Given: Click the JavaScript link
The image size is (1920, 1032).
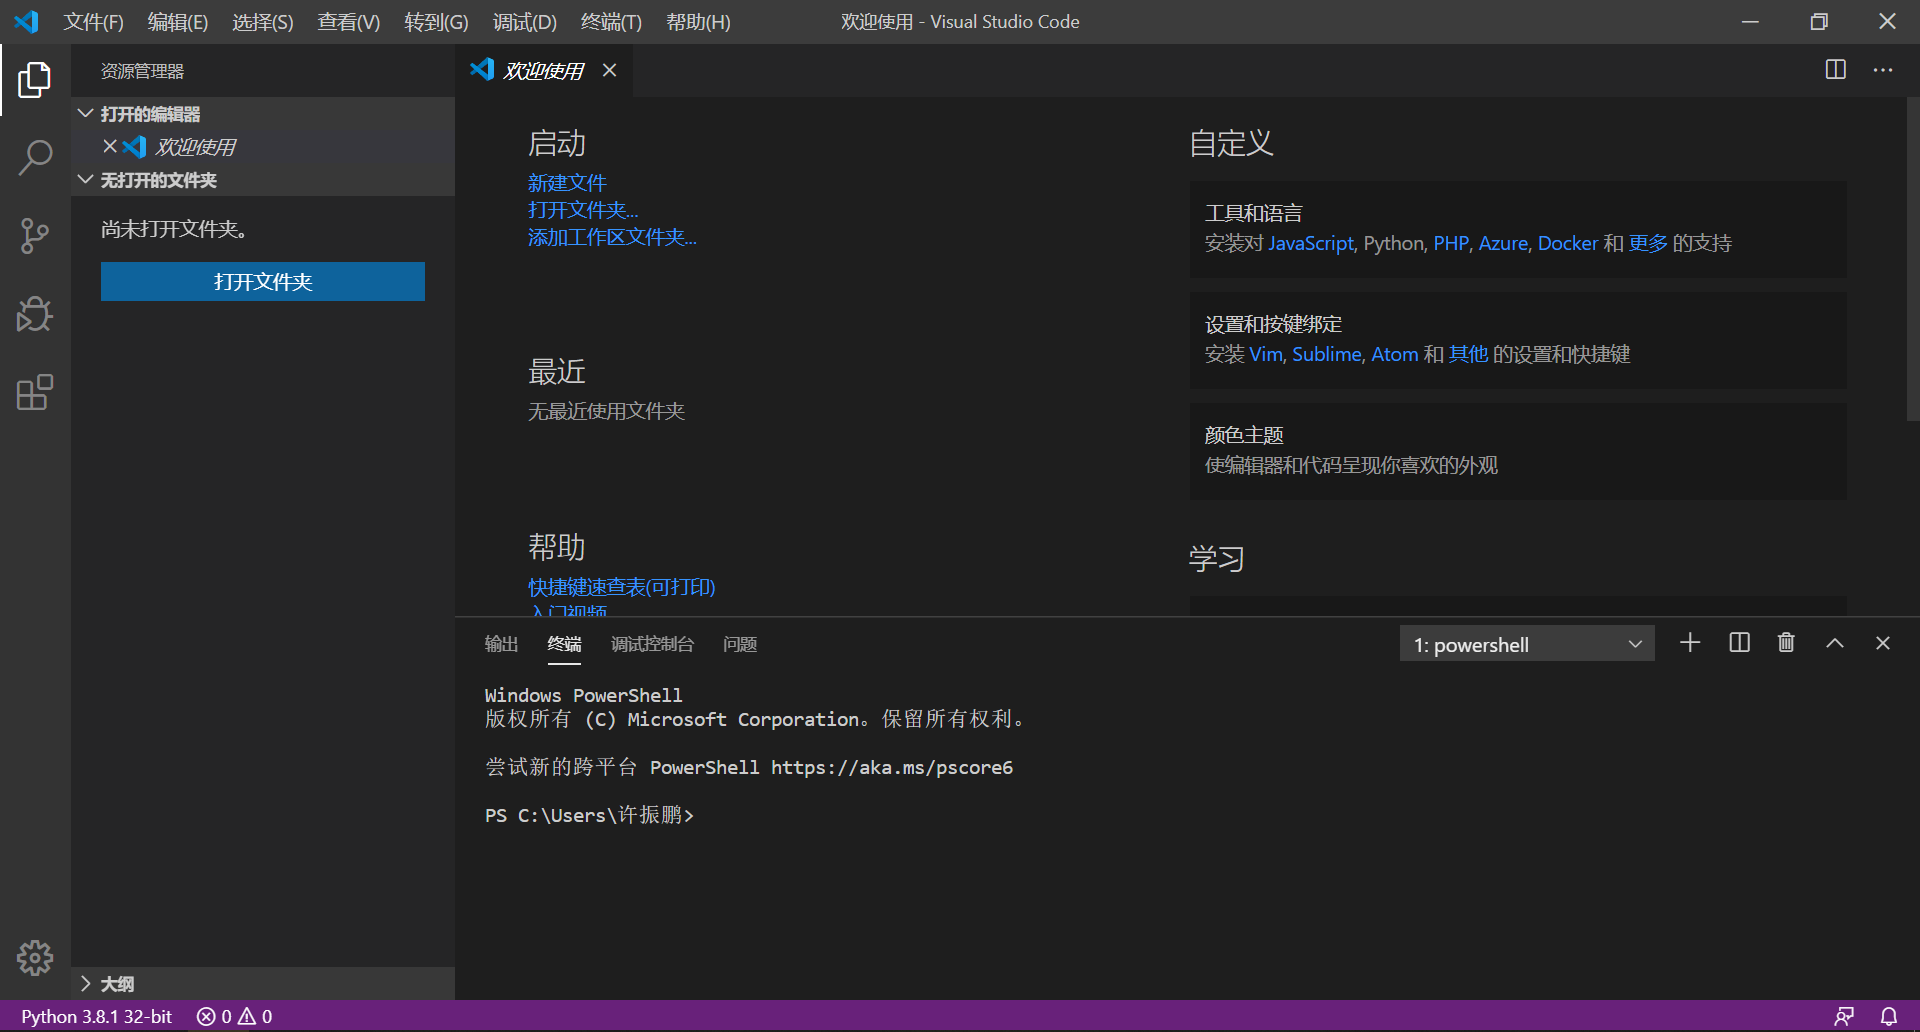Looking at the screenshot, I should pos(1311,243).
